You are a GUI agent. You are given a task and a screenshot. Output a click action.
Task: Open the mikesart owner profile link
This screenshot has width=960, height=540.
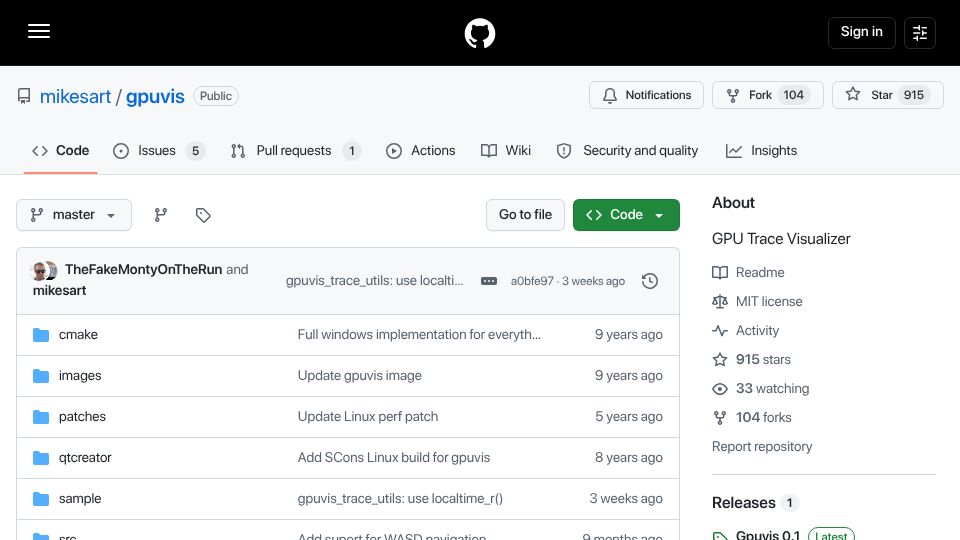click(75, 96)
